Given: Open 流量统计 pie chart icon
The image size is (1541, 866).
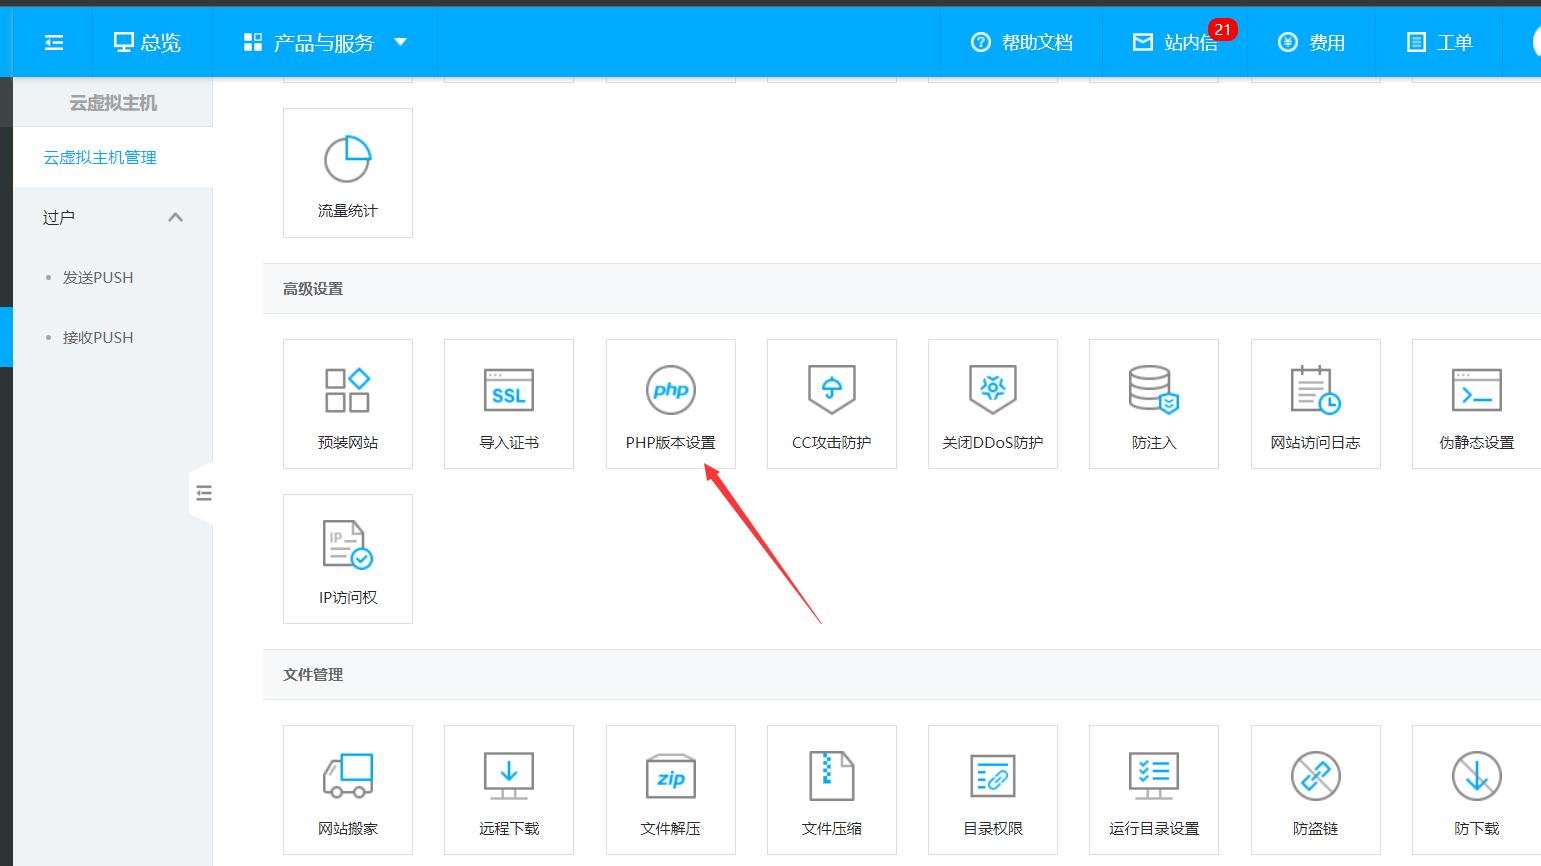Looking at the screenshot, I should (347, 160).
